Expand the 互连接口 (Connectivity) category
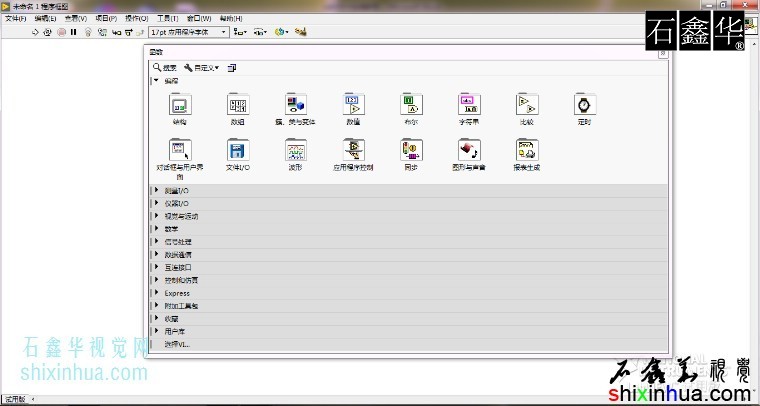Screen dimensions: 760x406 409,267
